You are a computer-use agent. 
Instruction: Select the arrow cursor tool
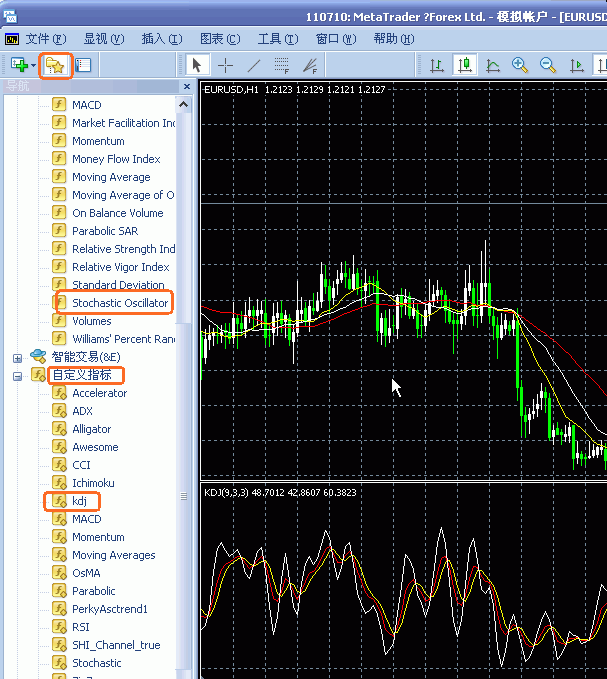point(197,65)
